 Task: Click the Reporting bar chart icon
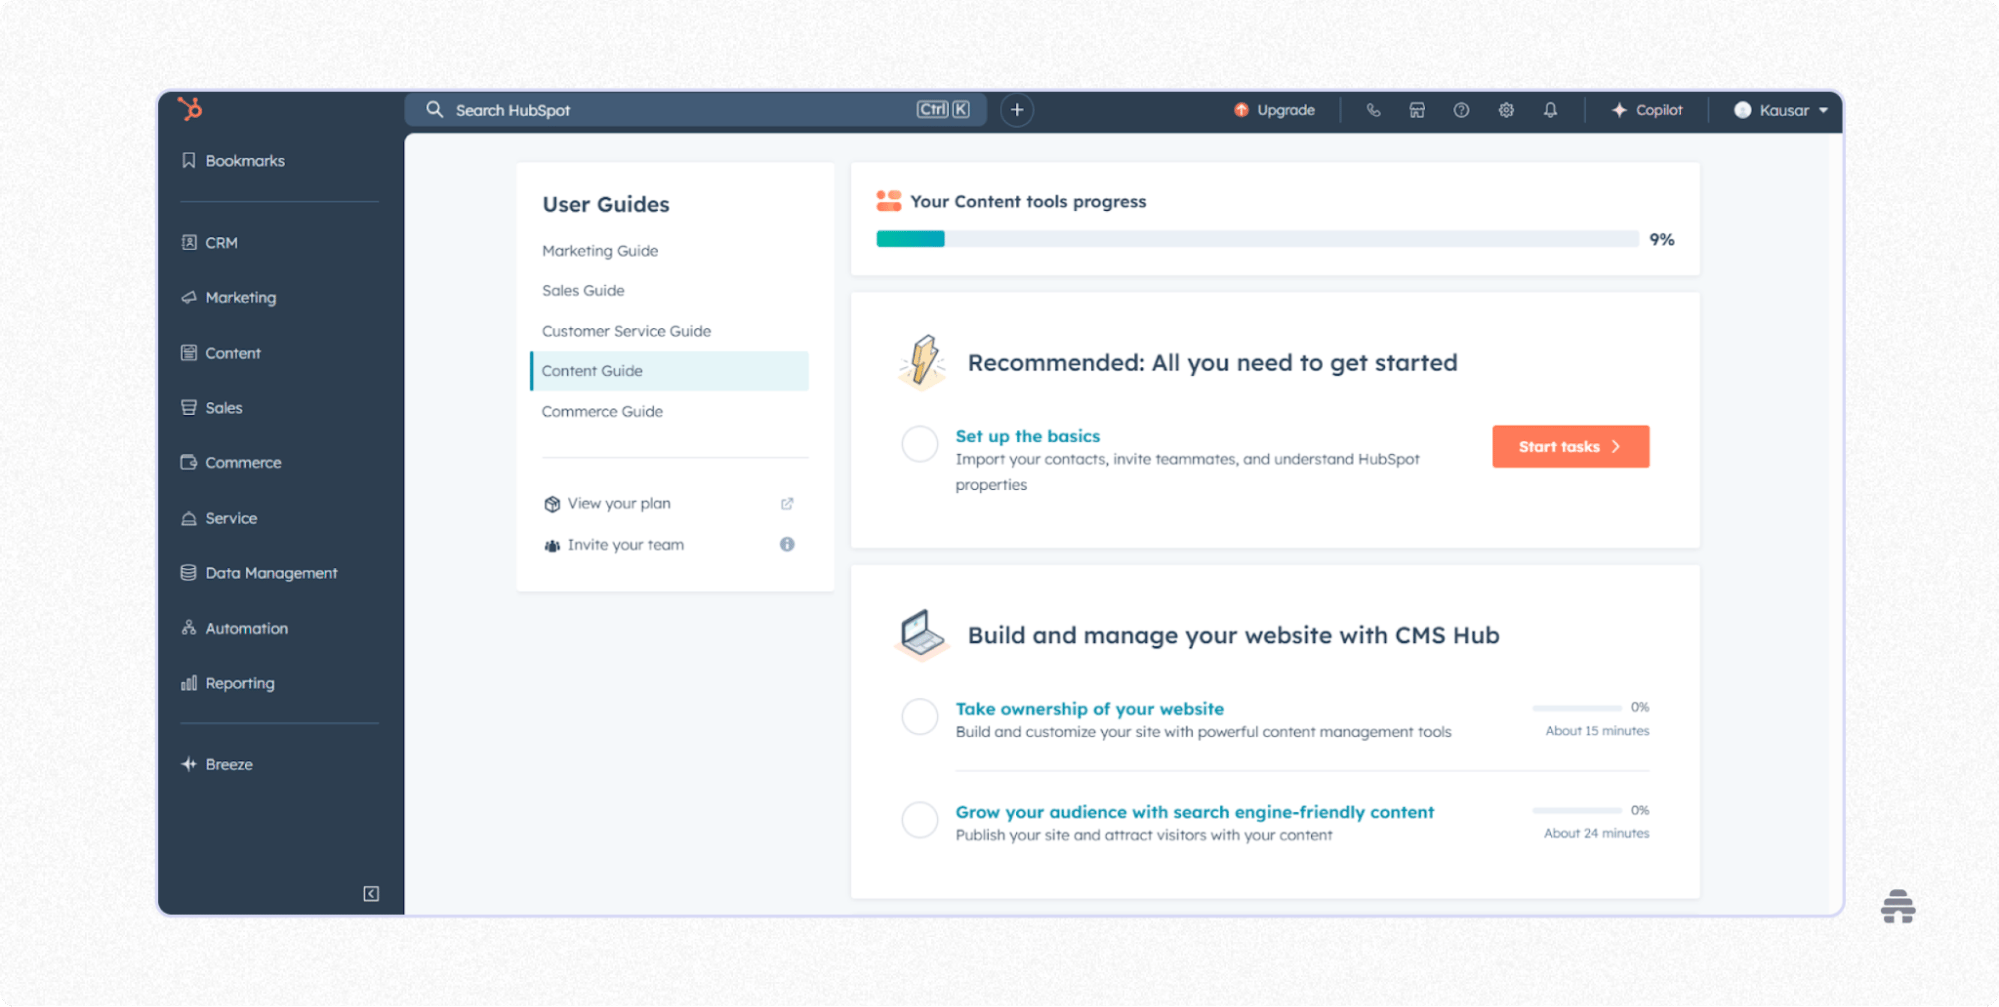point(188,683)
